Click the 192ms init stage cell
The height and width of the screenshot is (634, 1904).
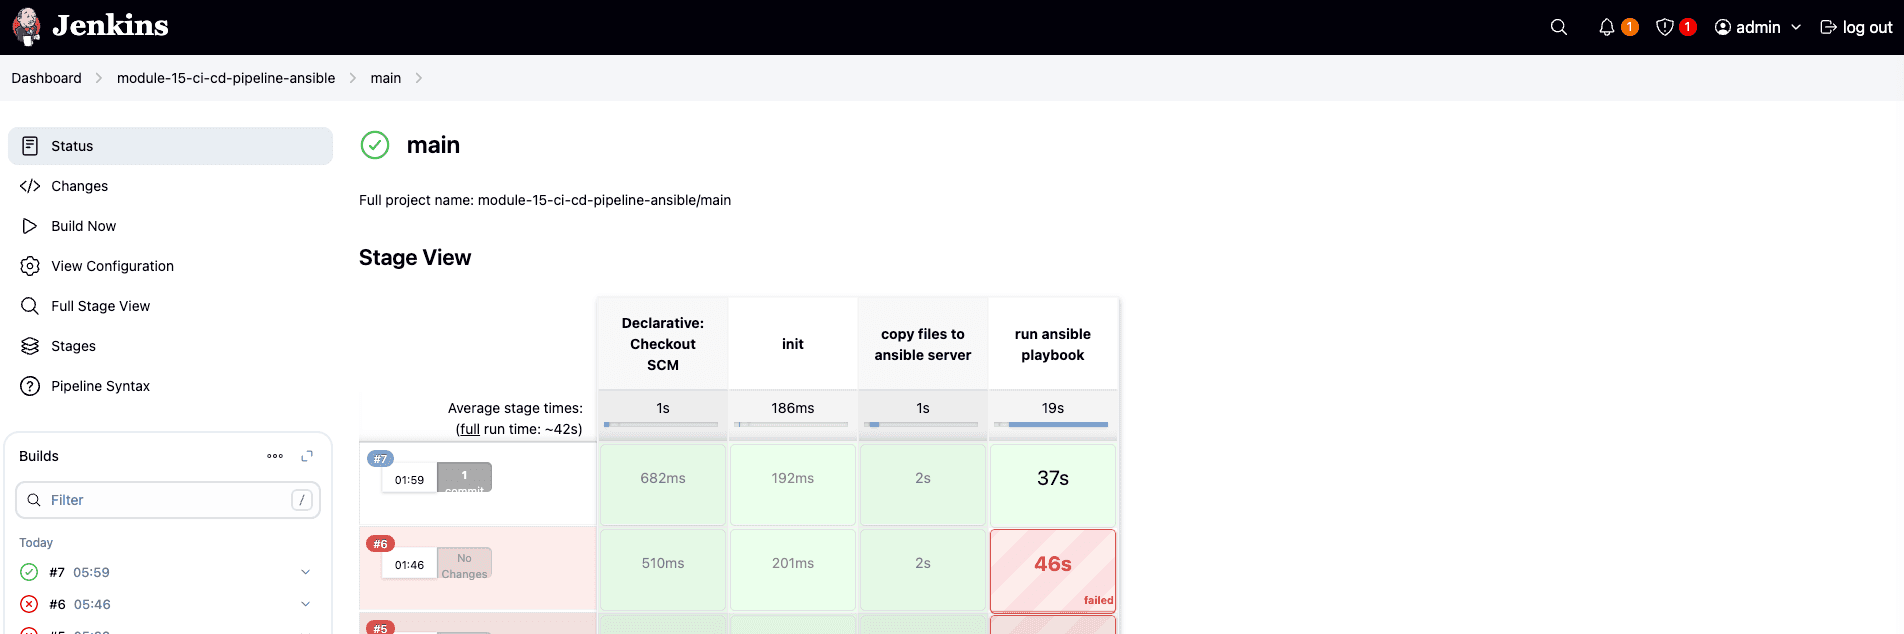click(x=793, y=485)
